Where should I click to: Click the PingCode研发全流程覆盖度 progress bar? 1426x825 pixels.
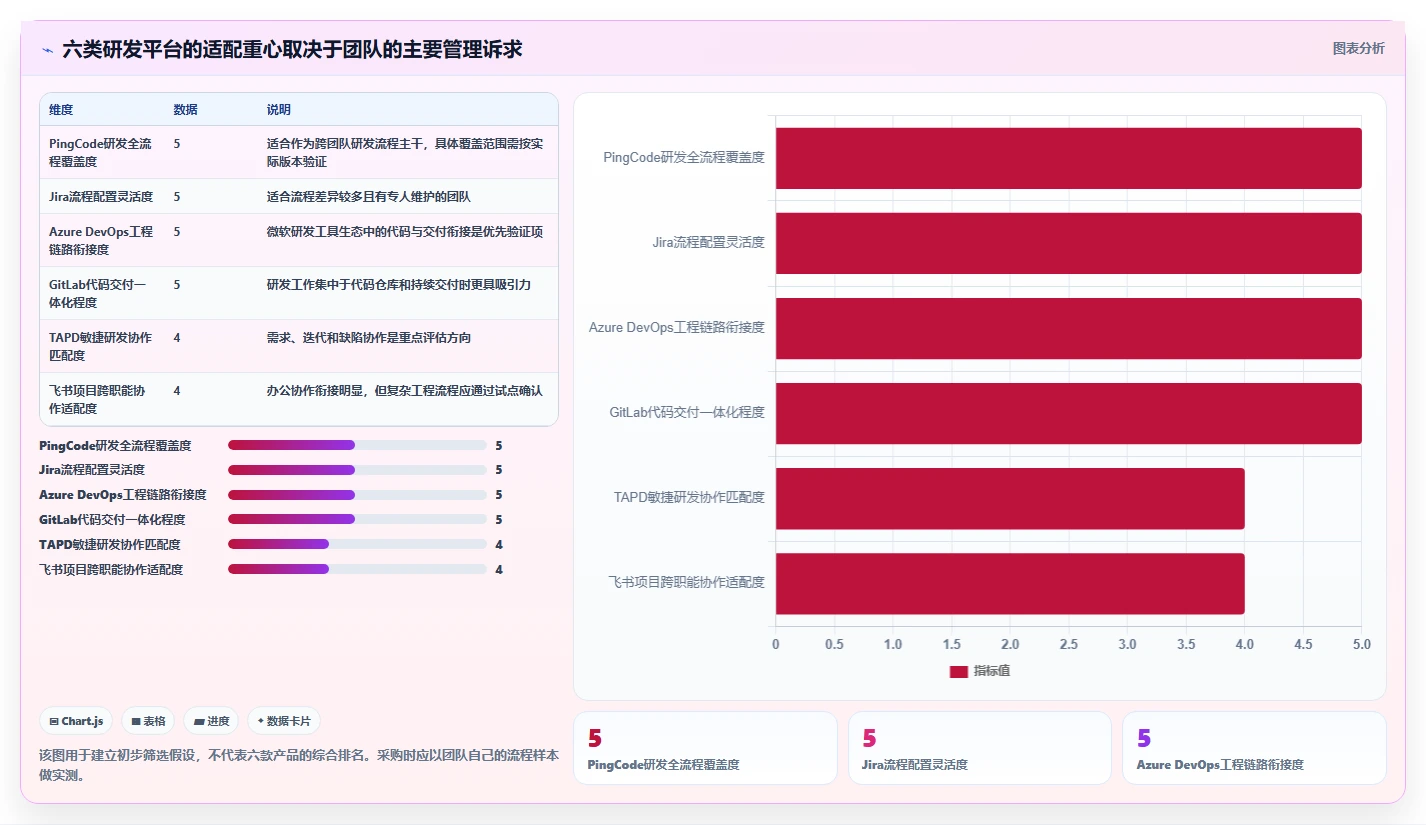click(357, 445)
